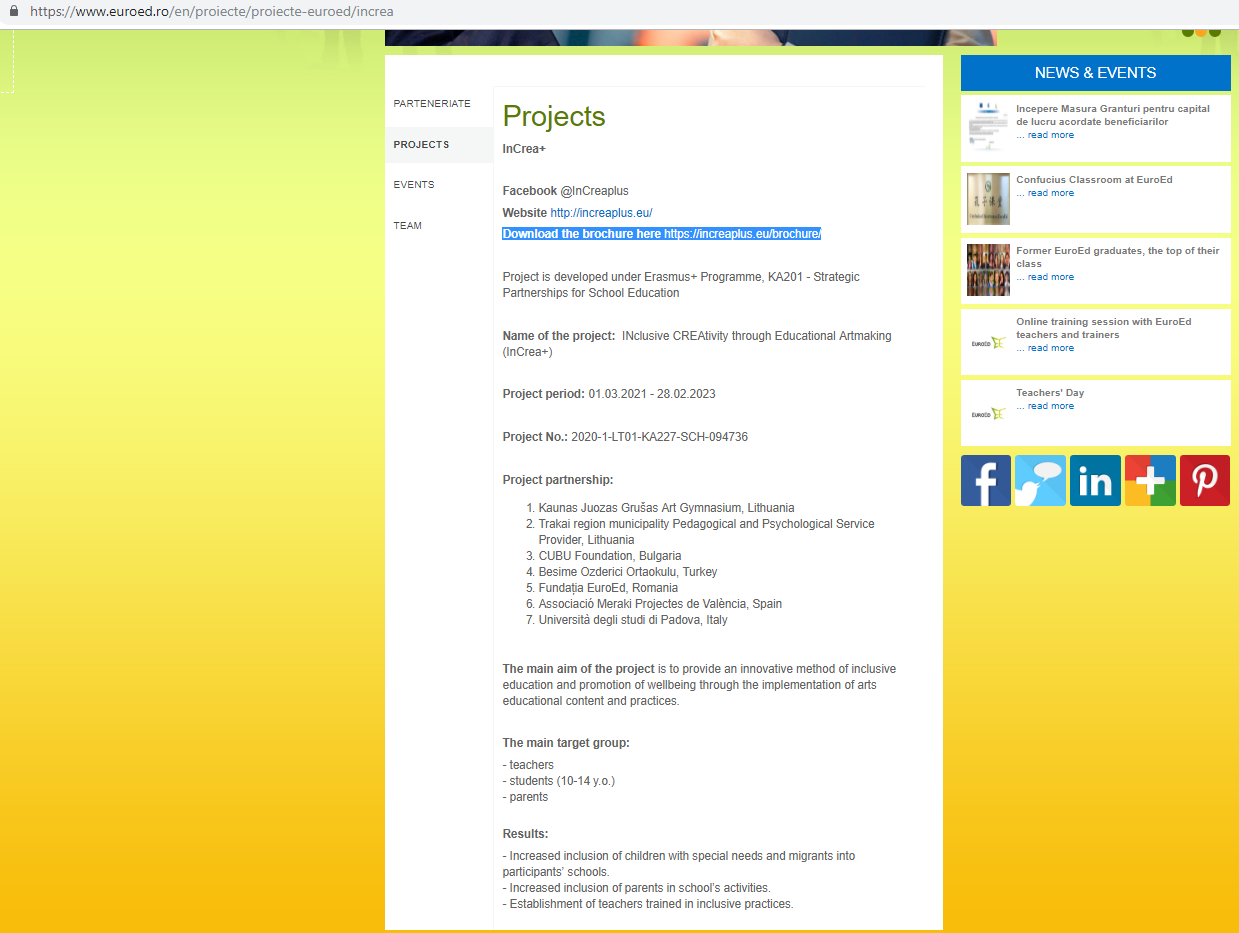Read more about Online training session

(1050, 348)
